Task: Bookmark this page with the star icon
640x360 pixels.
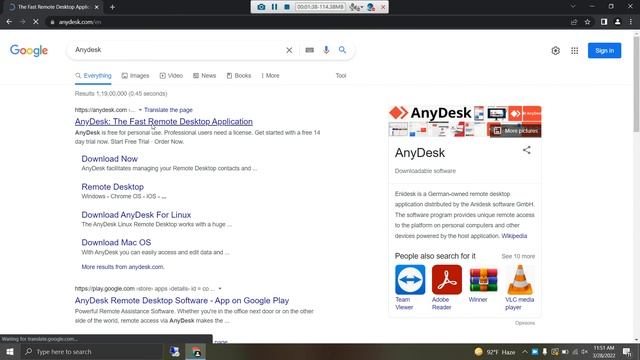Action: [587, 22]
